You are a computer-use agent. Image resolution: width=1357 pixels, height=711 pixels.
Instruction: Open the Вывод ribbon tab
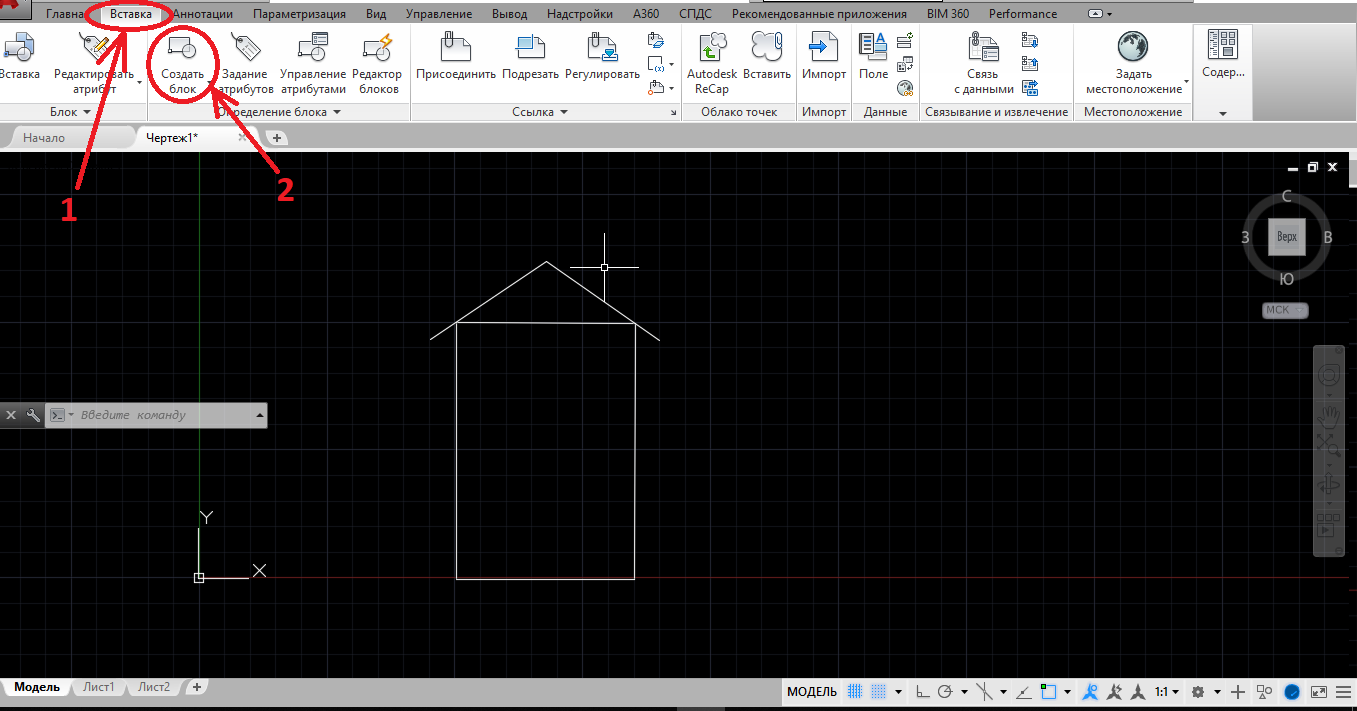510,14
